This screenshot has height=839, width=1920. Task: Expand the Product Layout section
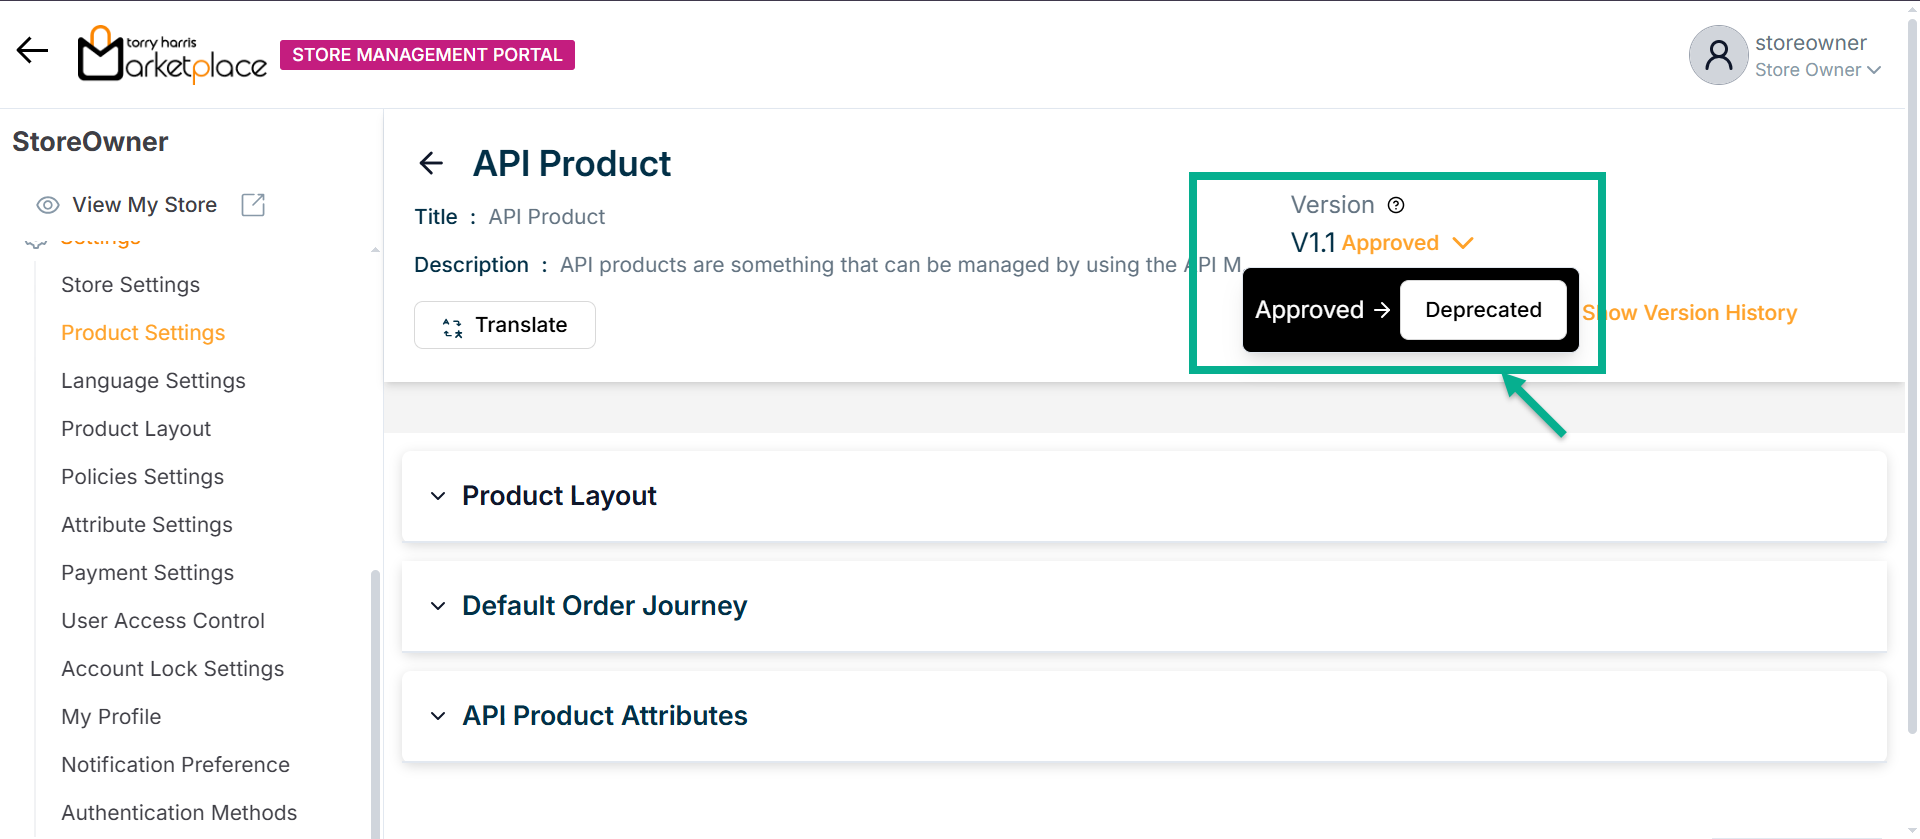point(438,496)
